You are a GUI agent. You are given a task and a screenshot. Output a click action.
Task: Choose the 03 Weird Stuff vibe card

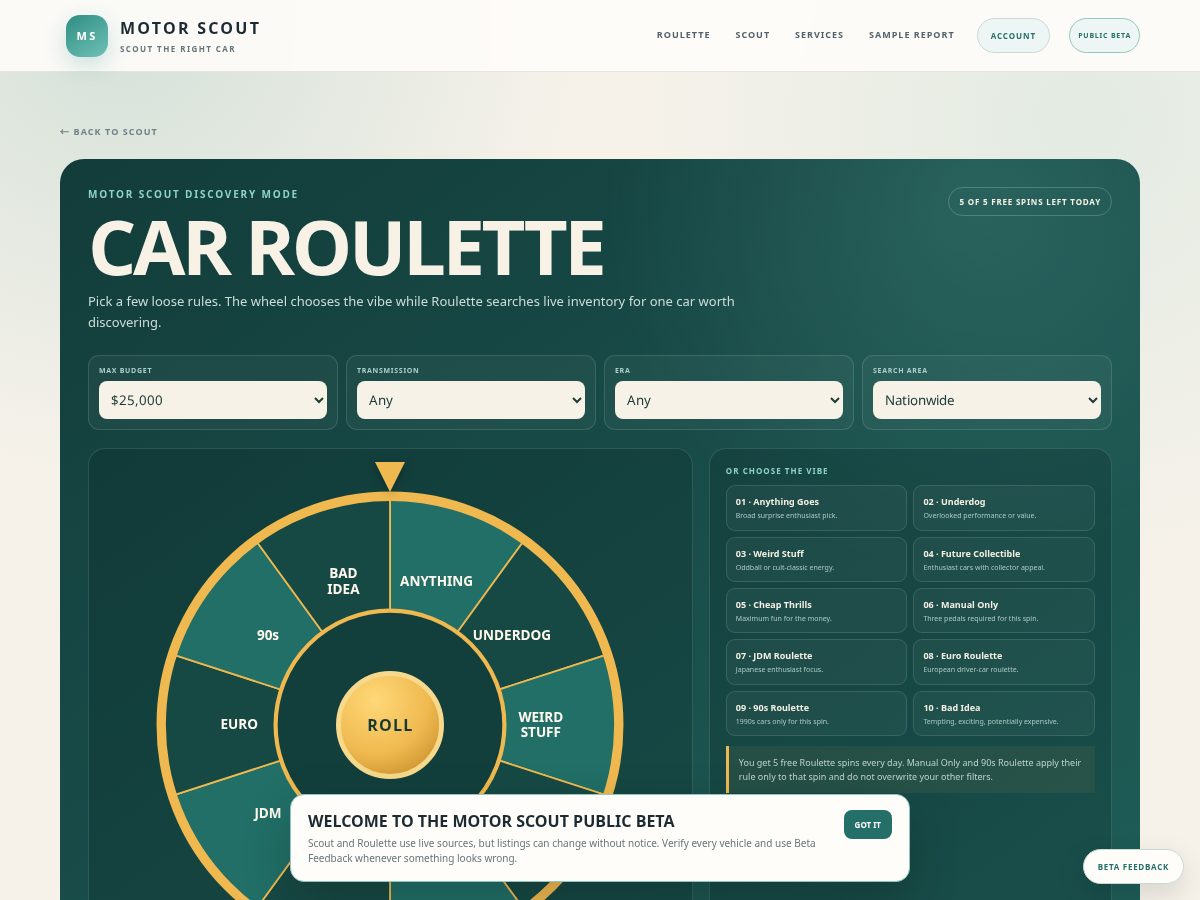click(x=816, y=560)
